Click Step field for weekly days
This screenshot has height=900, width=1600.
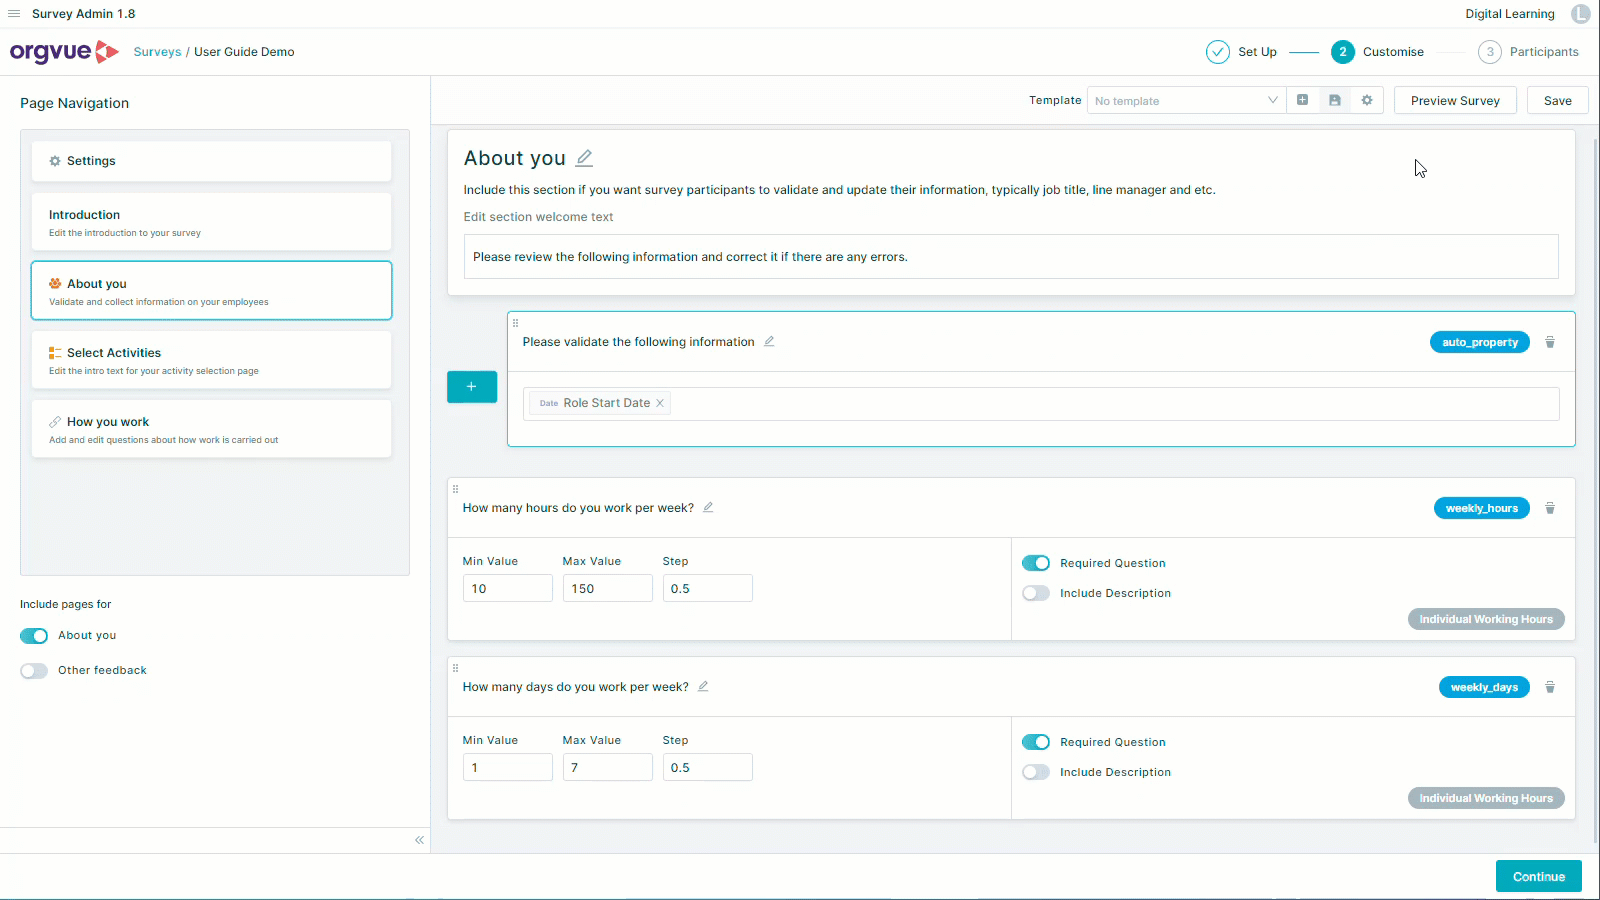coord(707,767)
